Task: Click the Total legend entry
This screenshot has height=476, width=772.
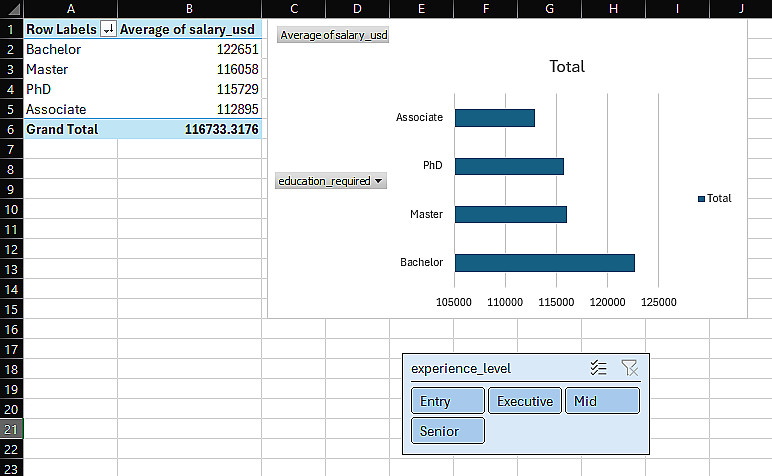Action: click(715, 198)
